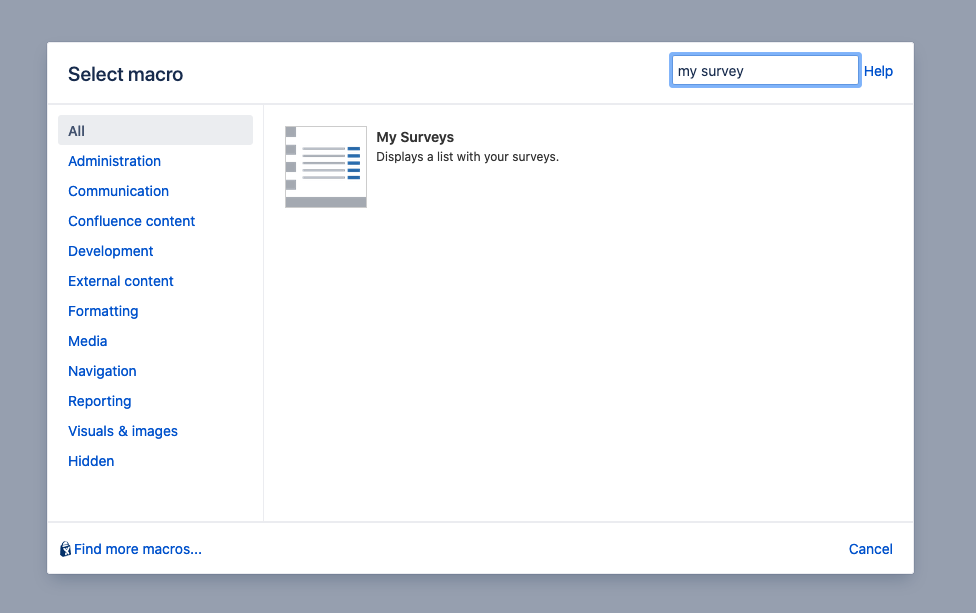Switch to the Media category
Viewport: 976px width, 613px height.
tap(88, 341)
